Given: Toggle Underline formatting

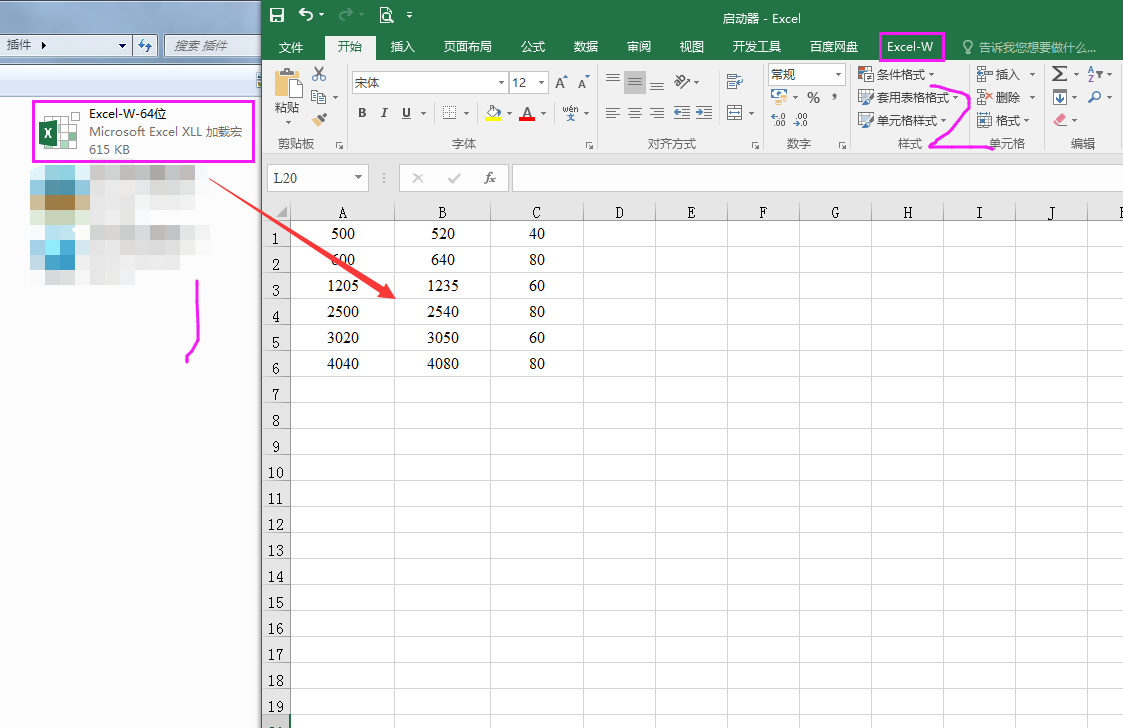Looking at the screenshot, I should [x=406, y=112].
